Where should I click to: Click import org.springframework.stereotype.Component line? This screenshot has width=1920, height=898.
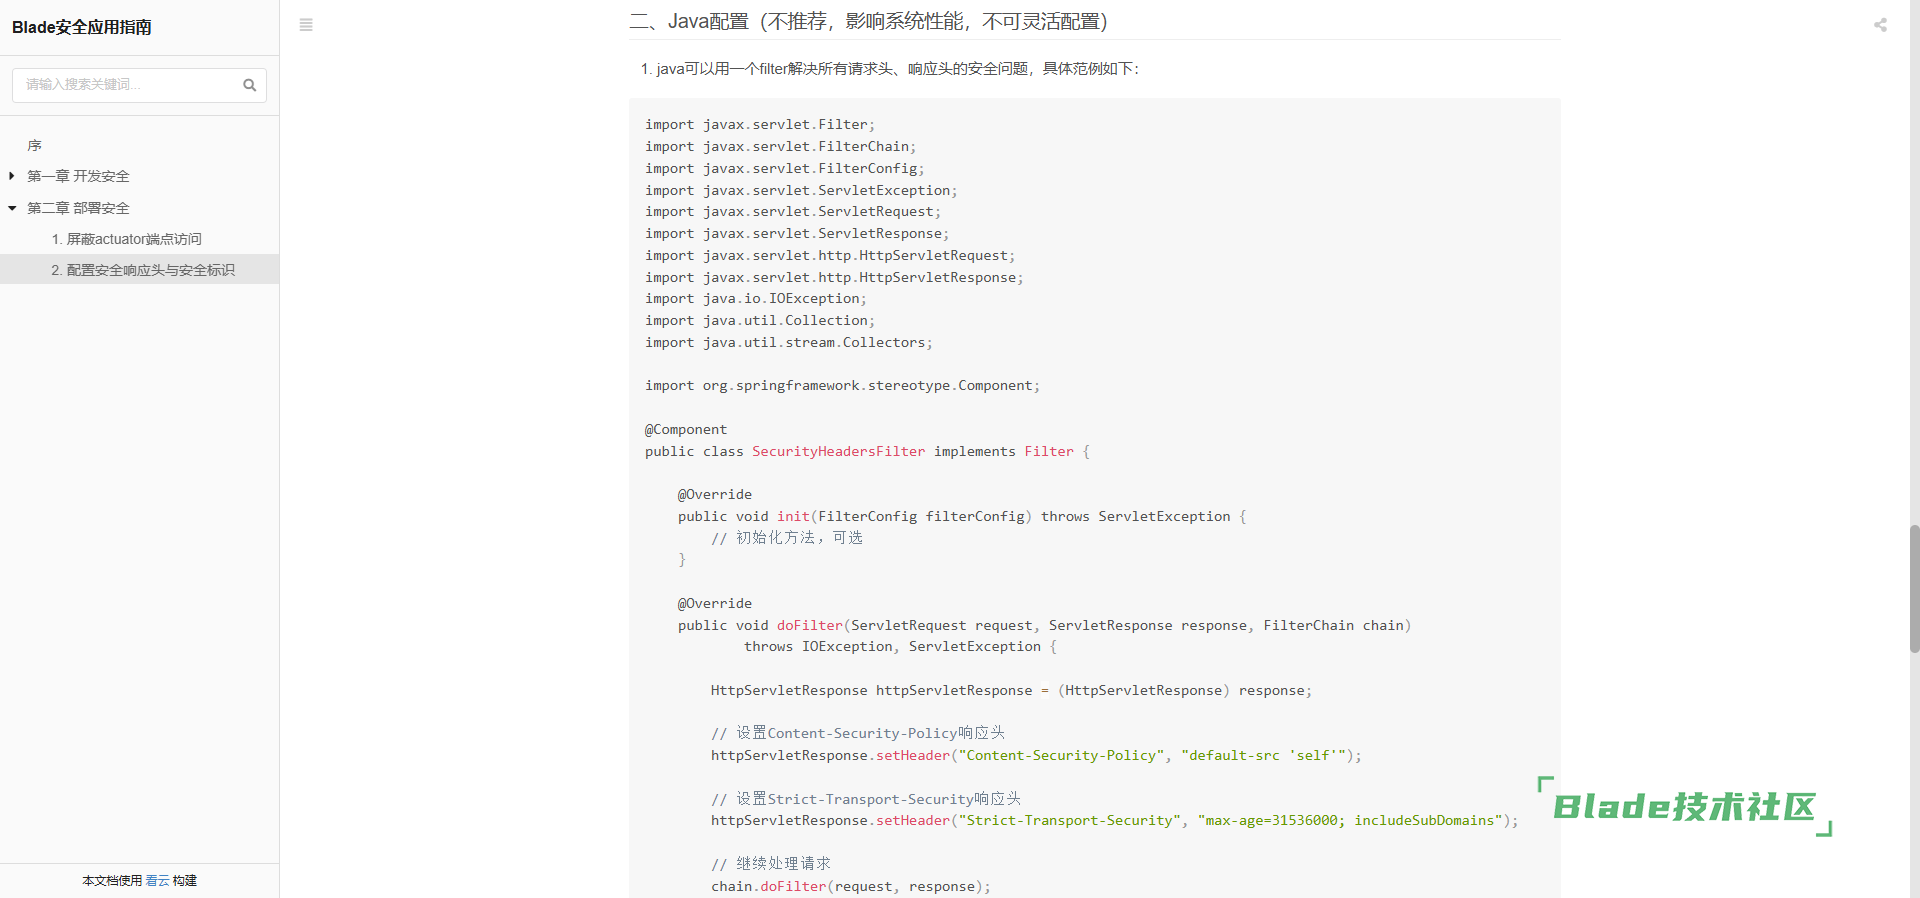tap(842, 386)
